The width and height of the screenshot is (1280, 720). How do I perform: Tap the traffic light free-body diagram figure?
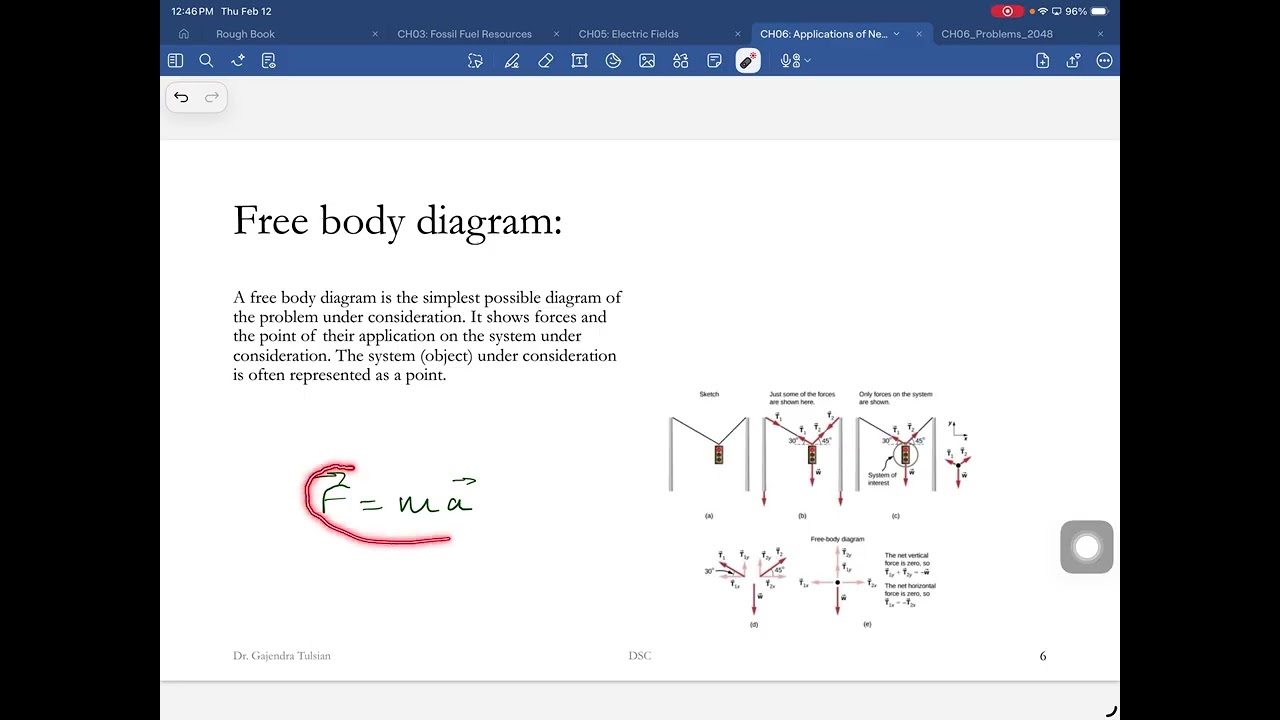tap(820, 509)
